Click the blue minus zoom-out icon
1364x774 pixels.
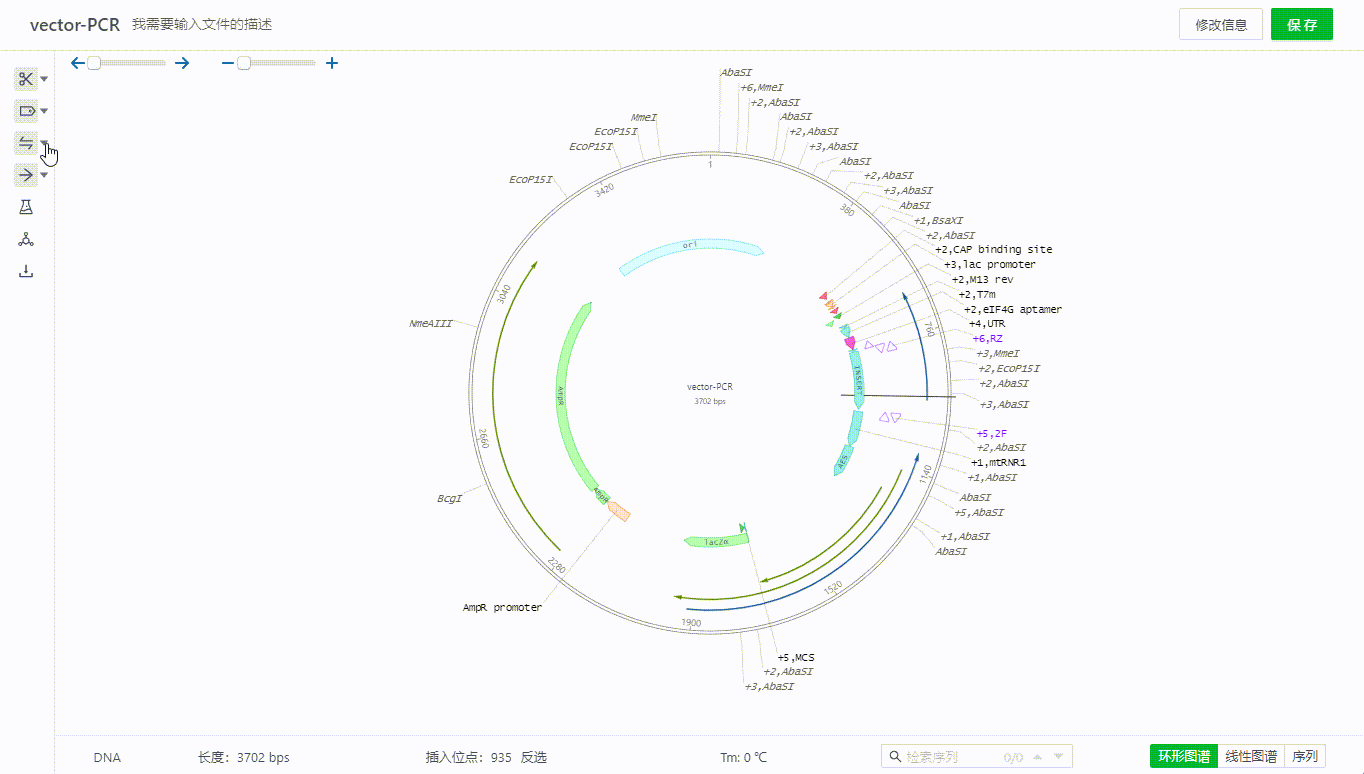point(228,63)
